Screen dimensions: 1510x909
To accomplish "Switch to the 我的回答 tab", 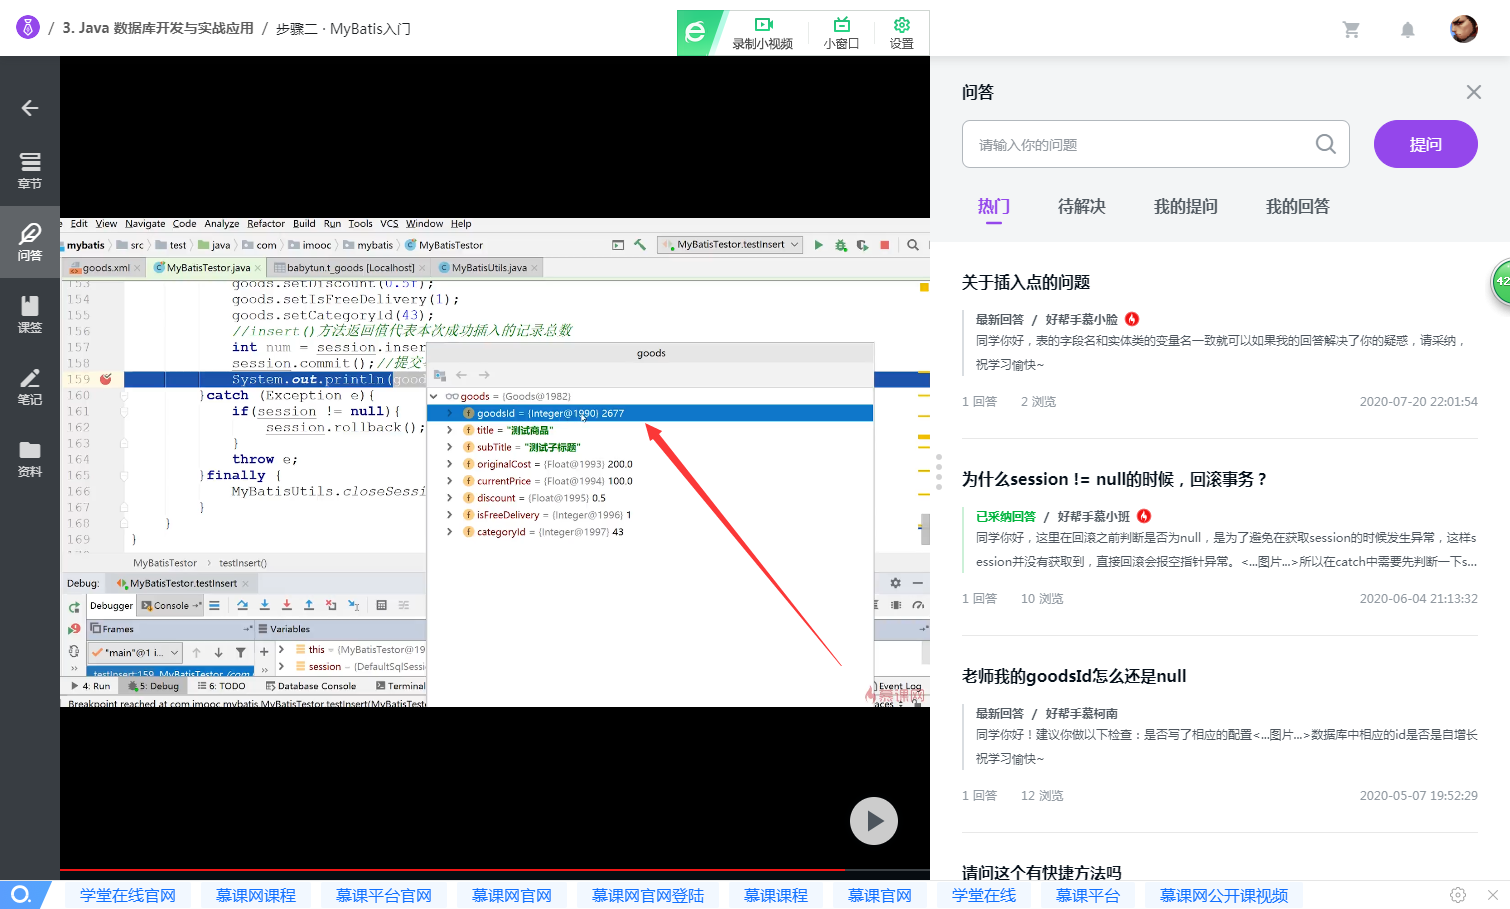I will (1298, 206).
